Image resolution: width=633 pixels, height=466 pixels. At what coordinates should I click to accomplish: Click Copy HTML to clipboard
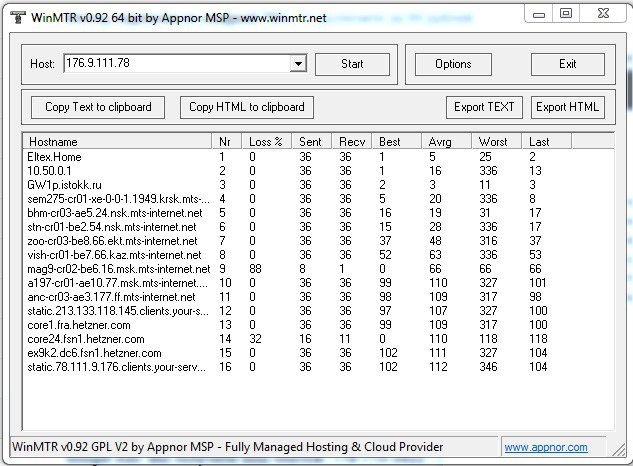[x=247, y=107]
